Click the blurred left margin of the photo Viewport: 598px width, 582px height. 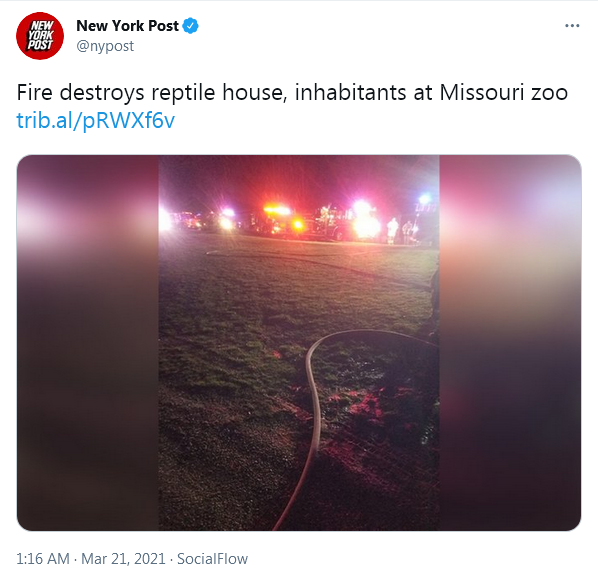click(88, 342)
